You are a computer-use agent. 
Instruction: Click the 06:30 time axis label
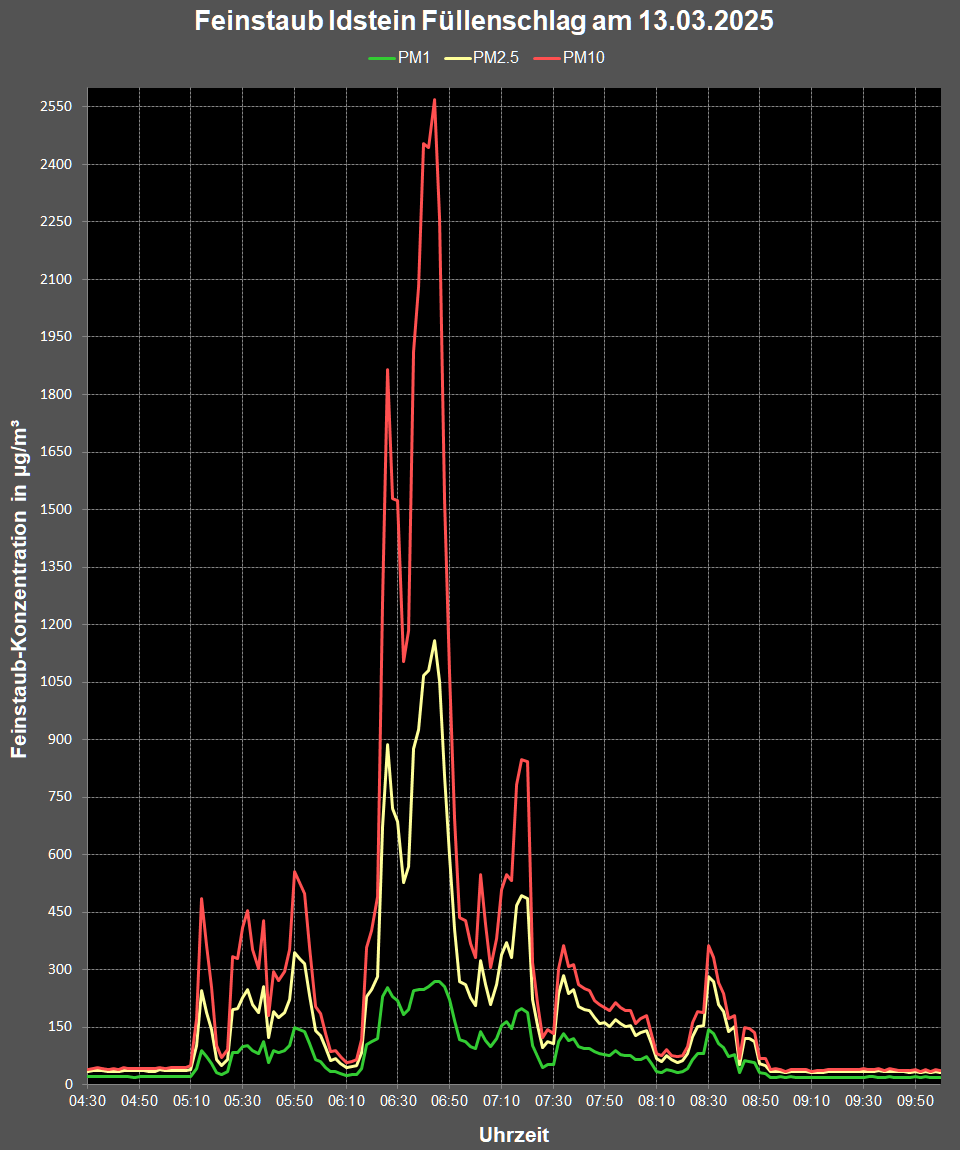(398, 1101)
